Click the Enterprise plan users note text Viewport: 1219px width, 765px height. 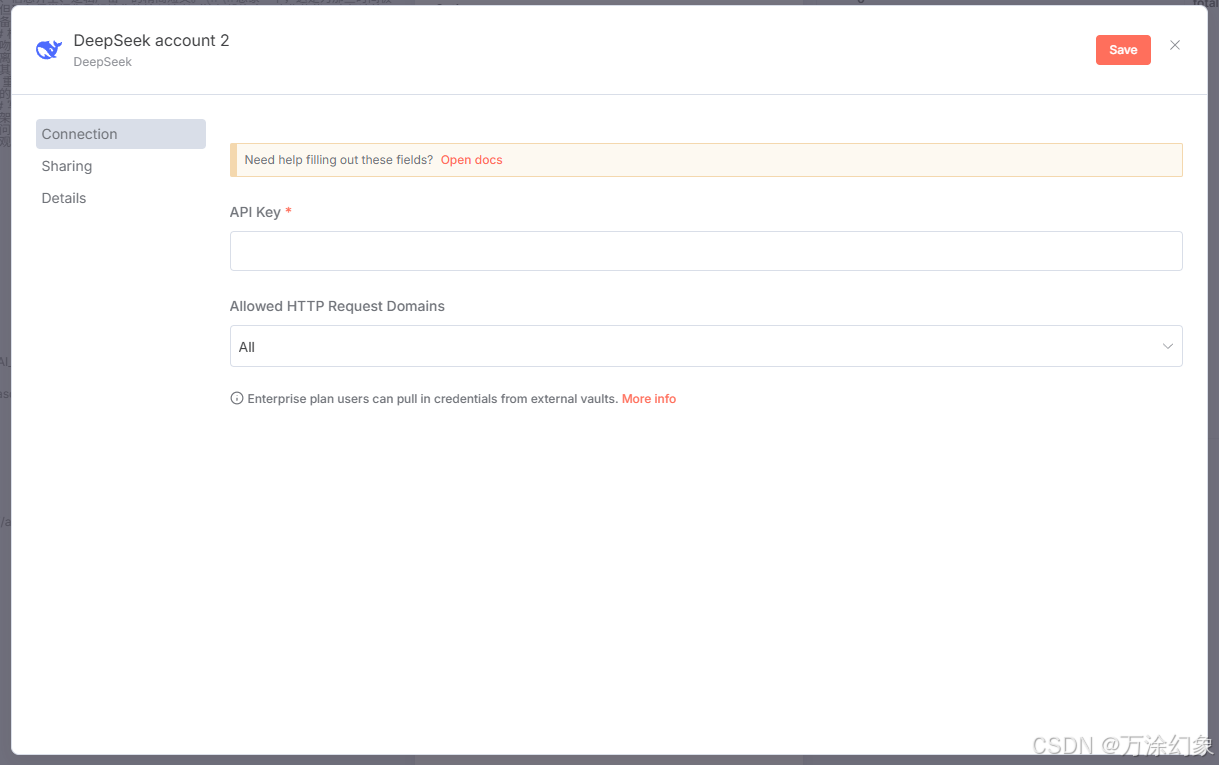[x=432, y=398]
